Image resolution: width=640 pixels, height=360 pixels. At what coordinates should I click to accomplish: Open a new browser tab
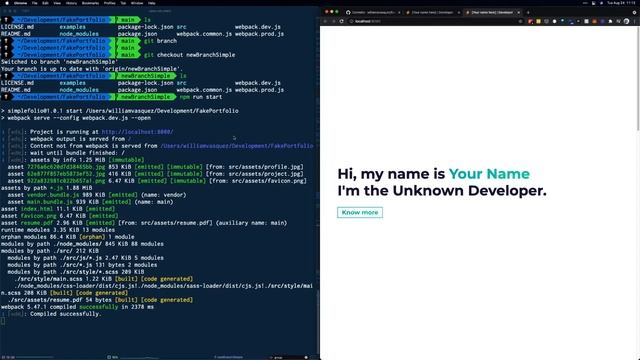click(x=528, y=13)
